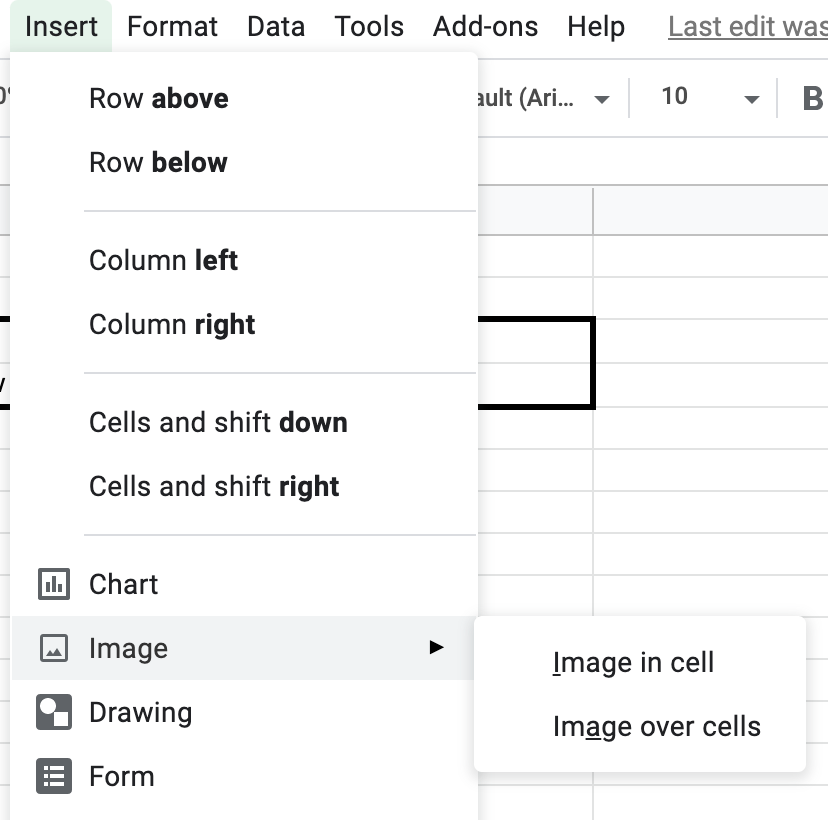The height and width of the screenshot is (820, 828).
Task: Click the Drawing shapes icon
Action: click(x=53, y=712)
